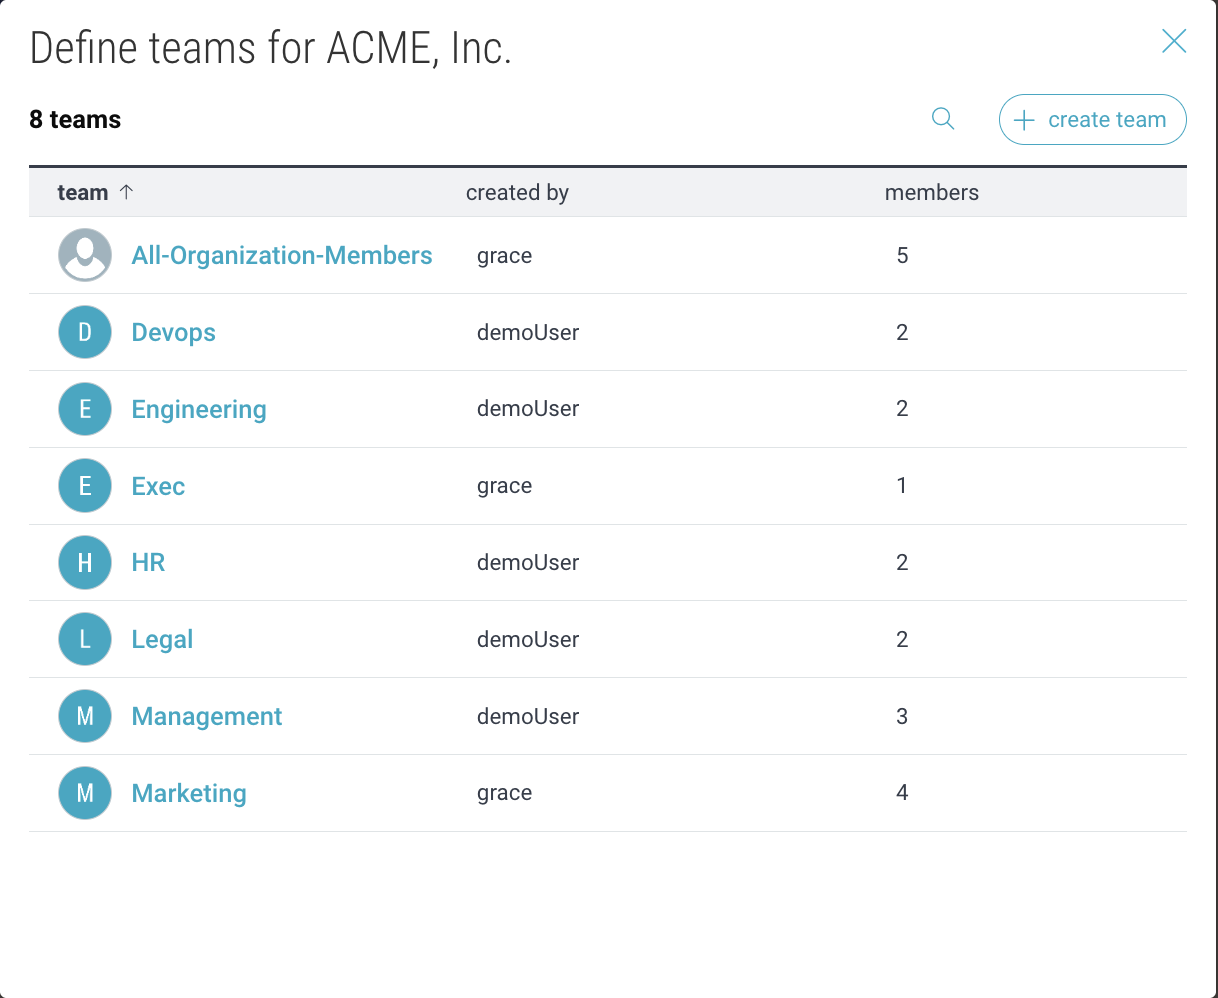This screenshot has width=1218, height=998.
Task: Open the Devops team link
Action: click(174, 333)
